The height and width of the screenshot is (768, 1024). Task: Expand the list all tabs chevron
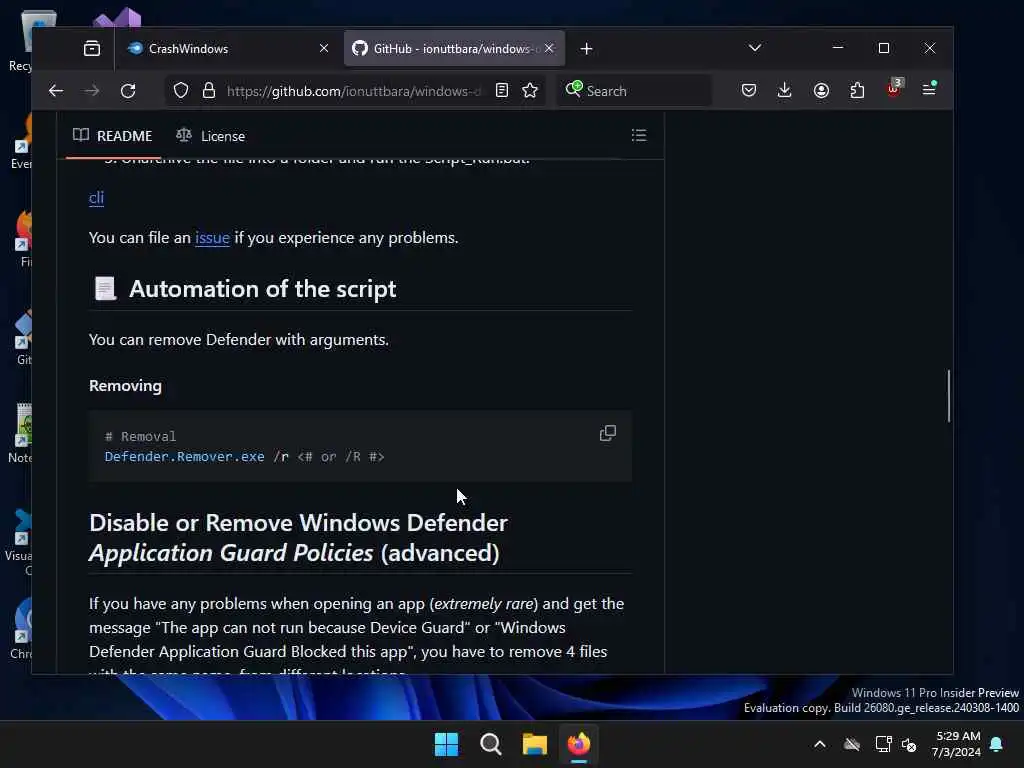(x=755, y=48)
